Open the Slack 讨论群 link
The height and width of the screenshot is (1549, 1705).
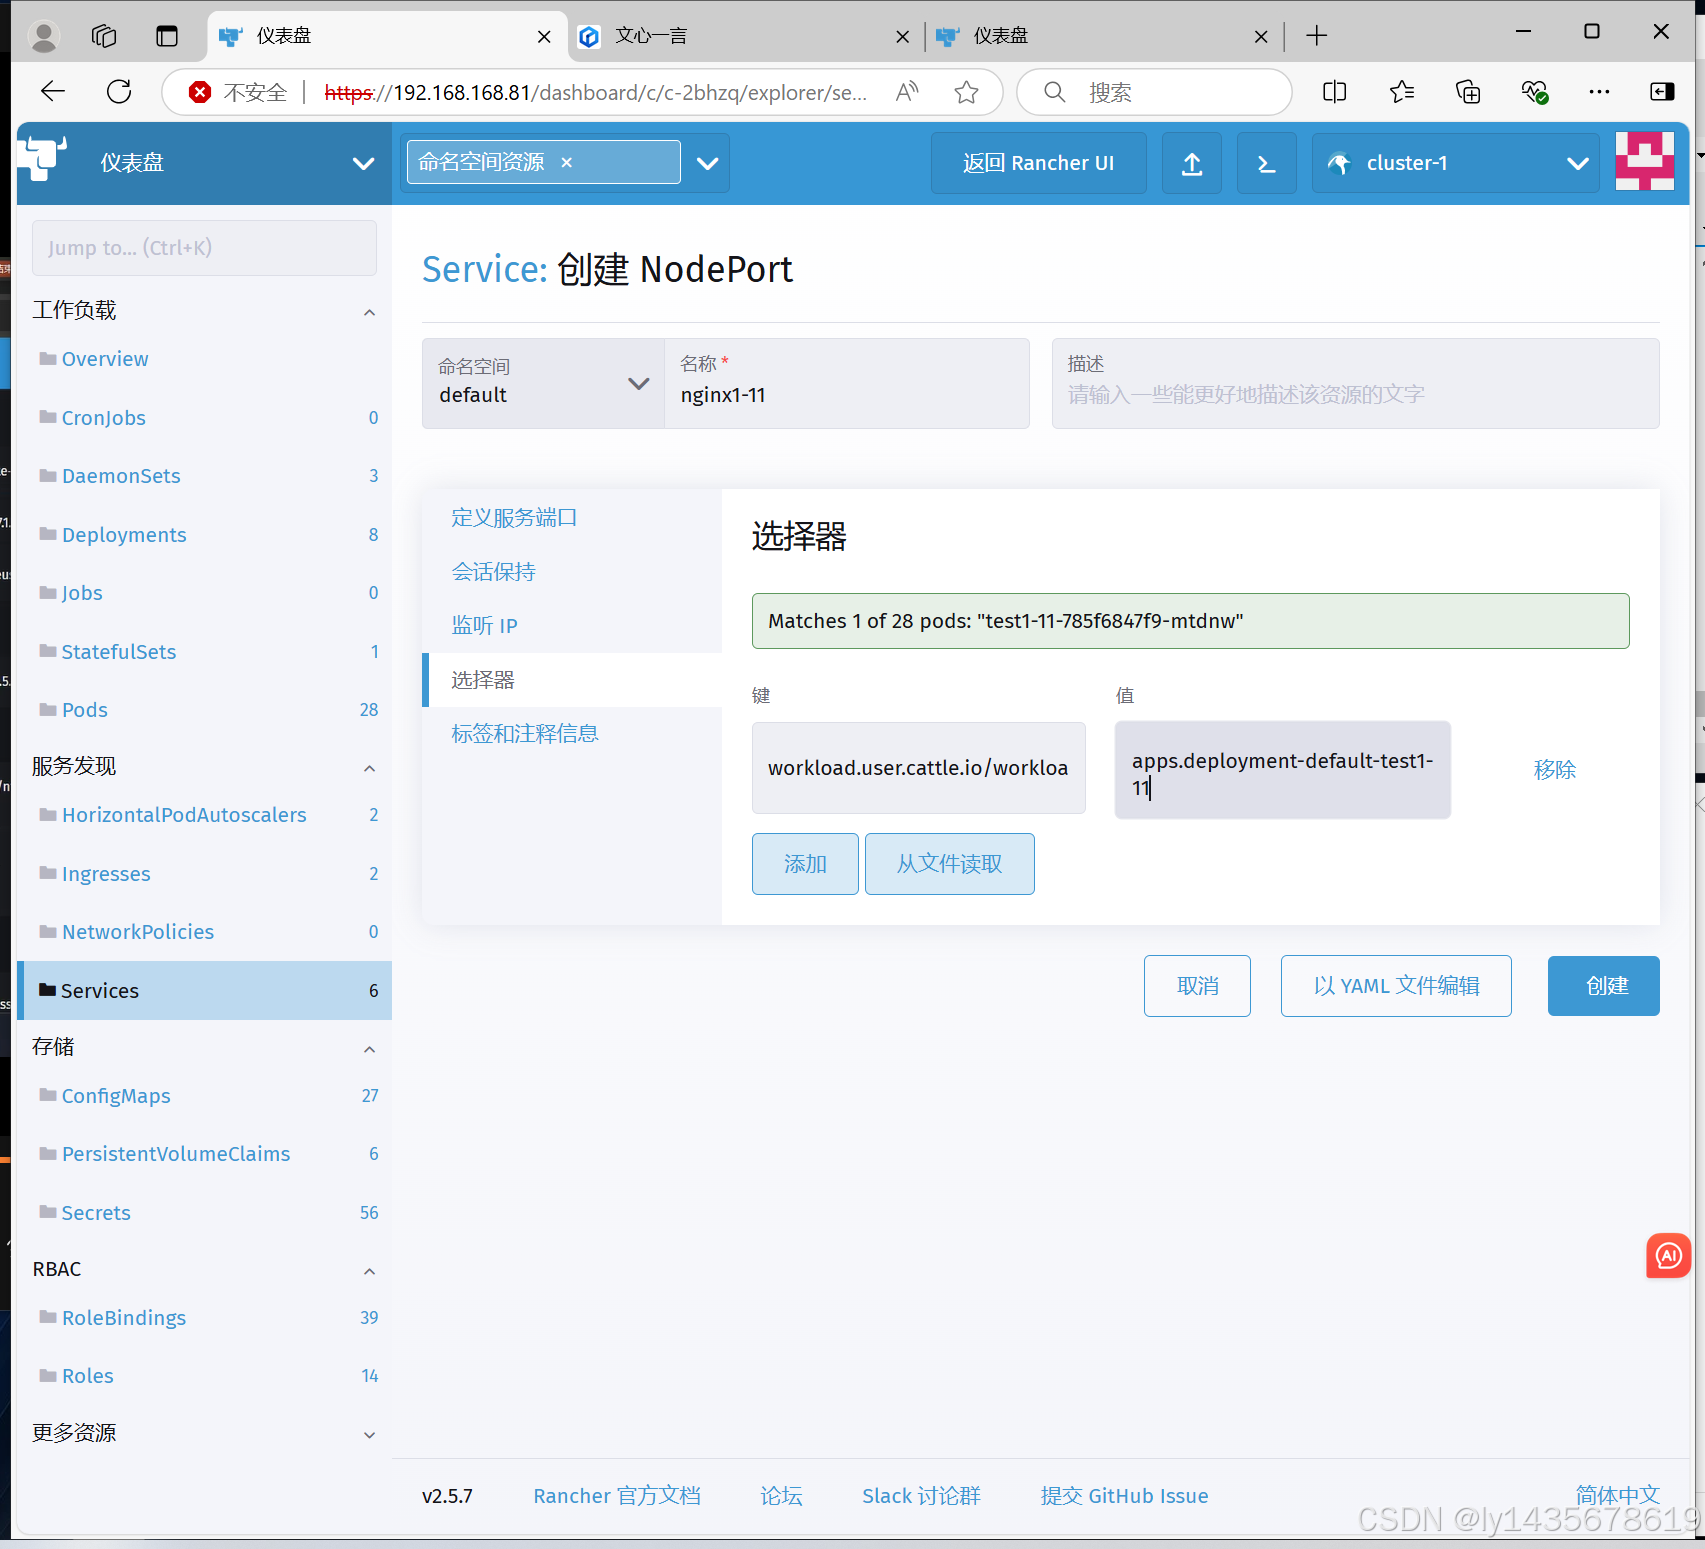coord(921,1496)
